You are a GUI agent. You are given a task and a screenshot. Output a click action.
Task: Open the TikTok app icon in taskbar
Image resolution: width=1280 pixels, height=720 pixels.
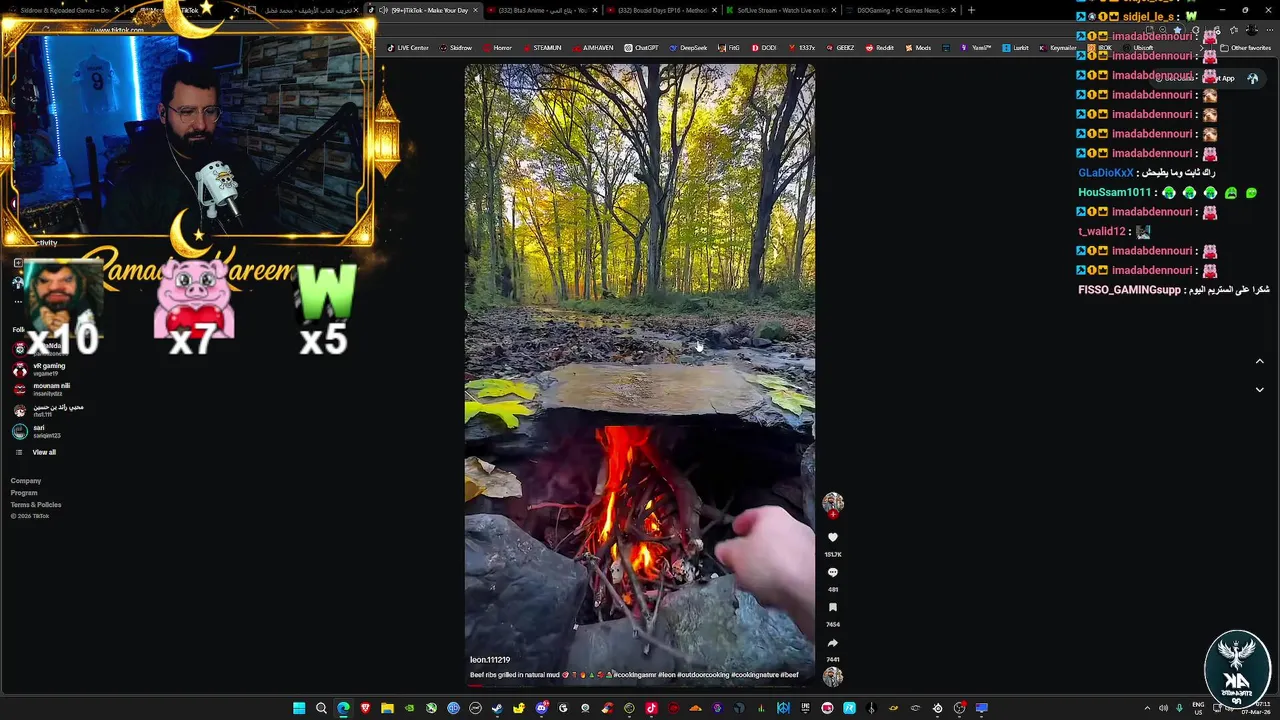click(x=651, y=708)
